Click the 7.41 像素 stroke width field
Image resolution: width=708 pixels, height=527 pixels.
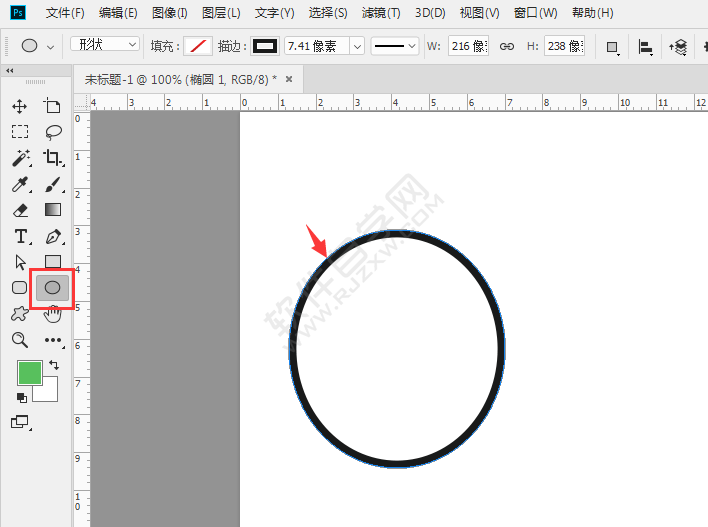317,46
